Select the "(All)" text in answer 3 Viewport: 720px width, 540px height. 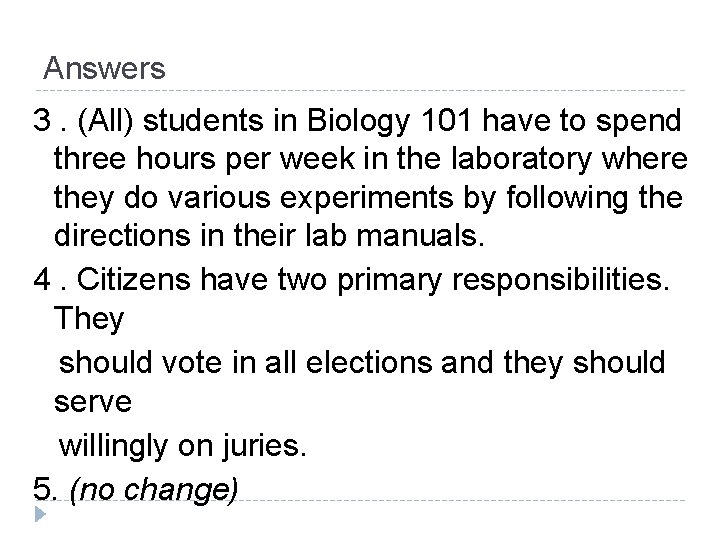(x=114, y=122)
